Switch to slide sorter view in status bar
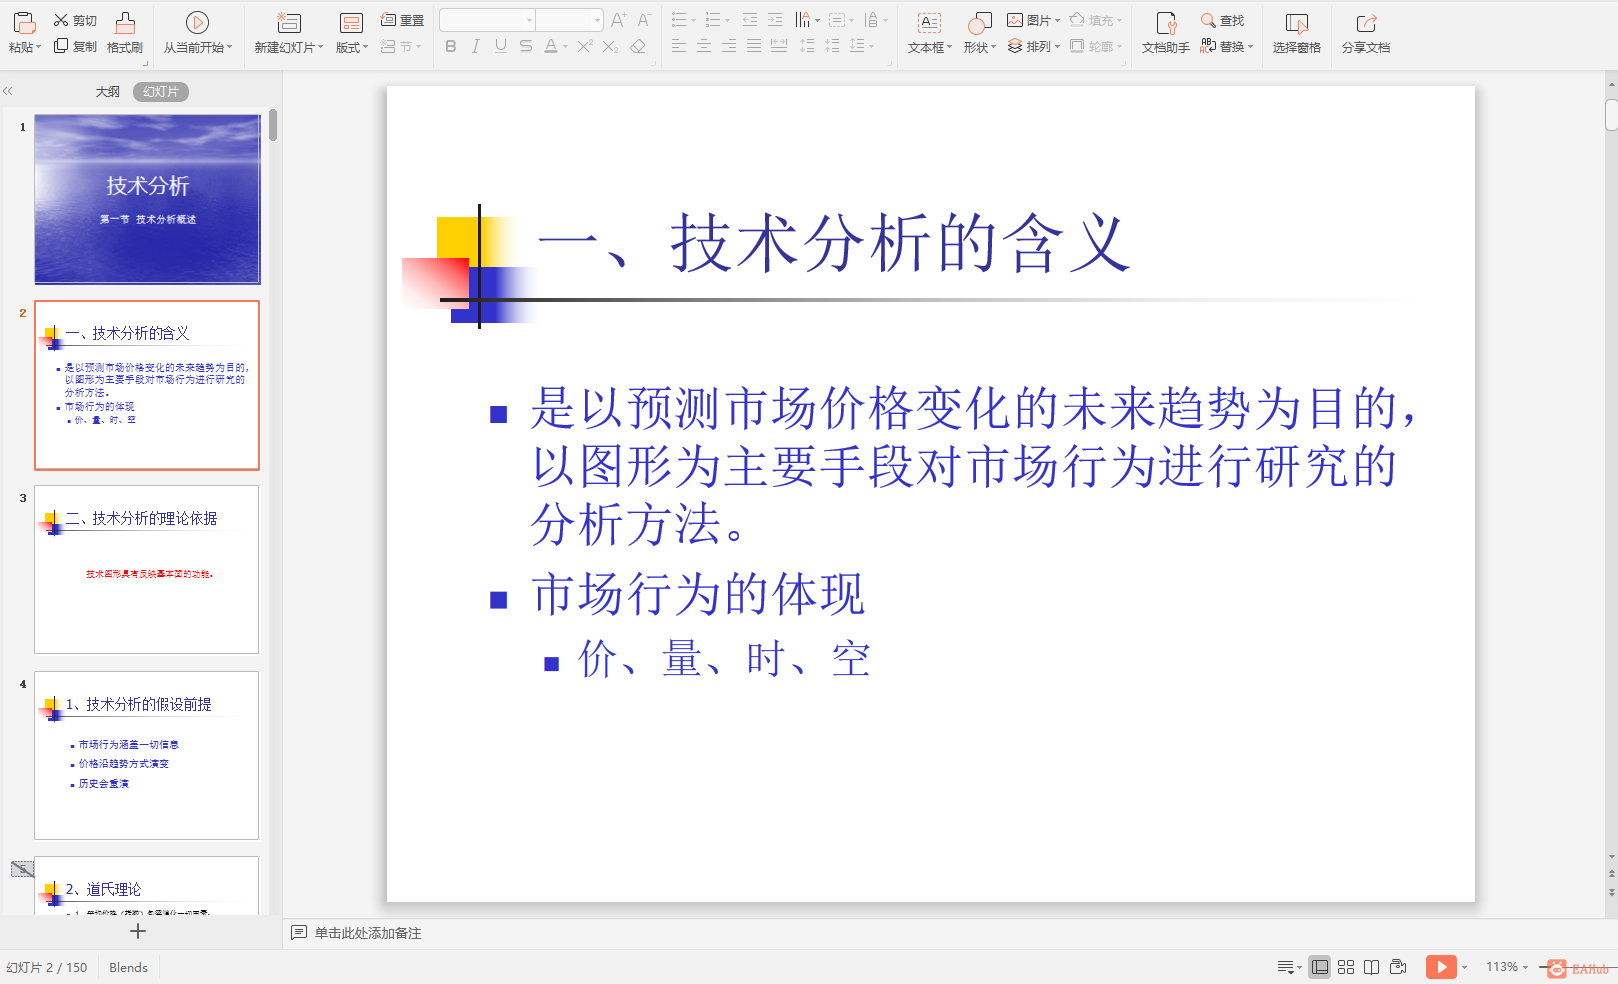Image resolution: width=1618 pixels, height=984 pixels. (x=1345, y=966)
